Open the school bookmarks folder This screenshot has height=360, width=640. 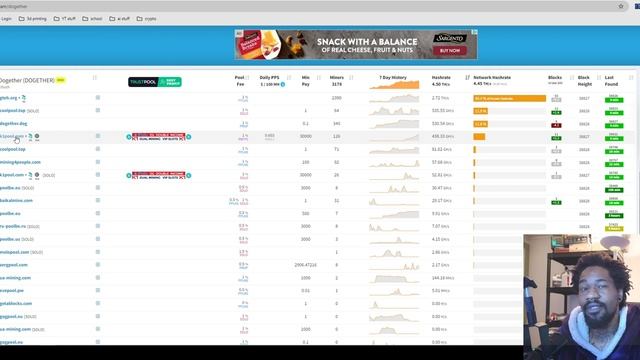click(92, 19)
